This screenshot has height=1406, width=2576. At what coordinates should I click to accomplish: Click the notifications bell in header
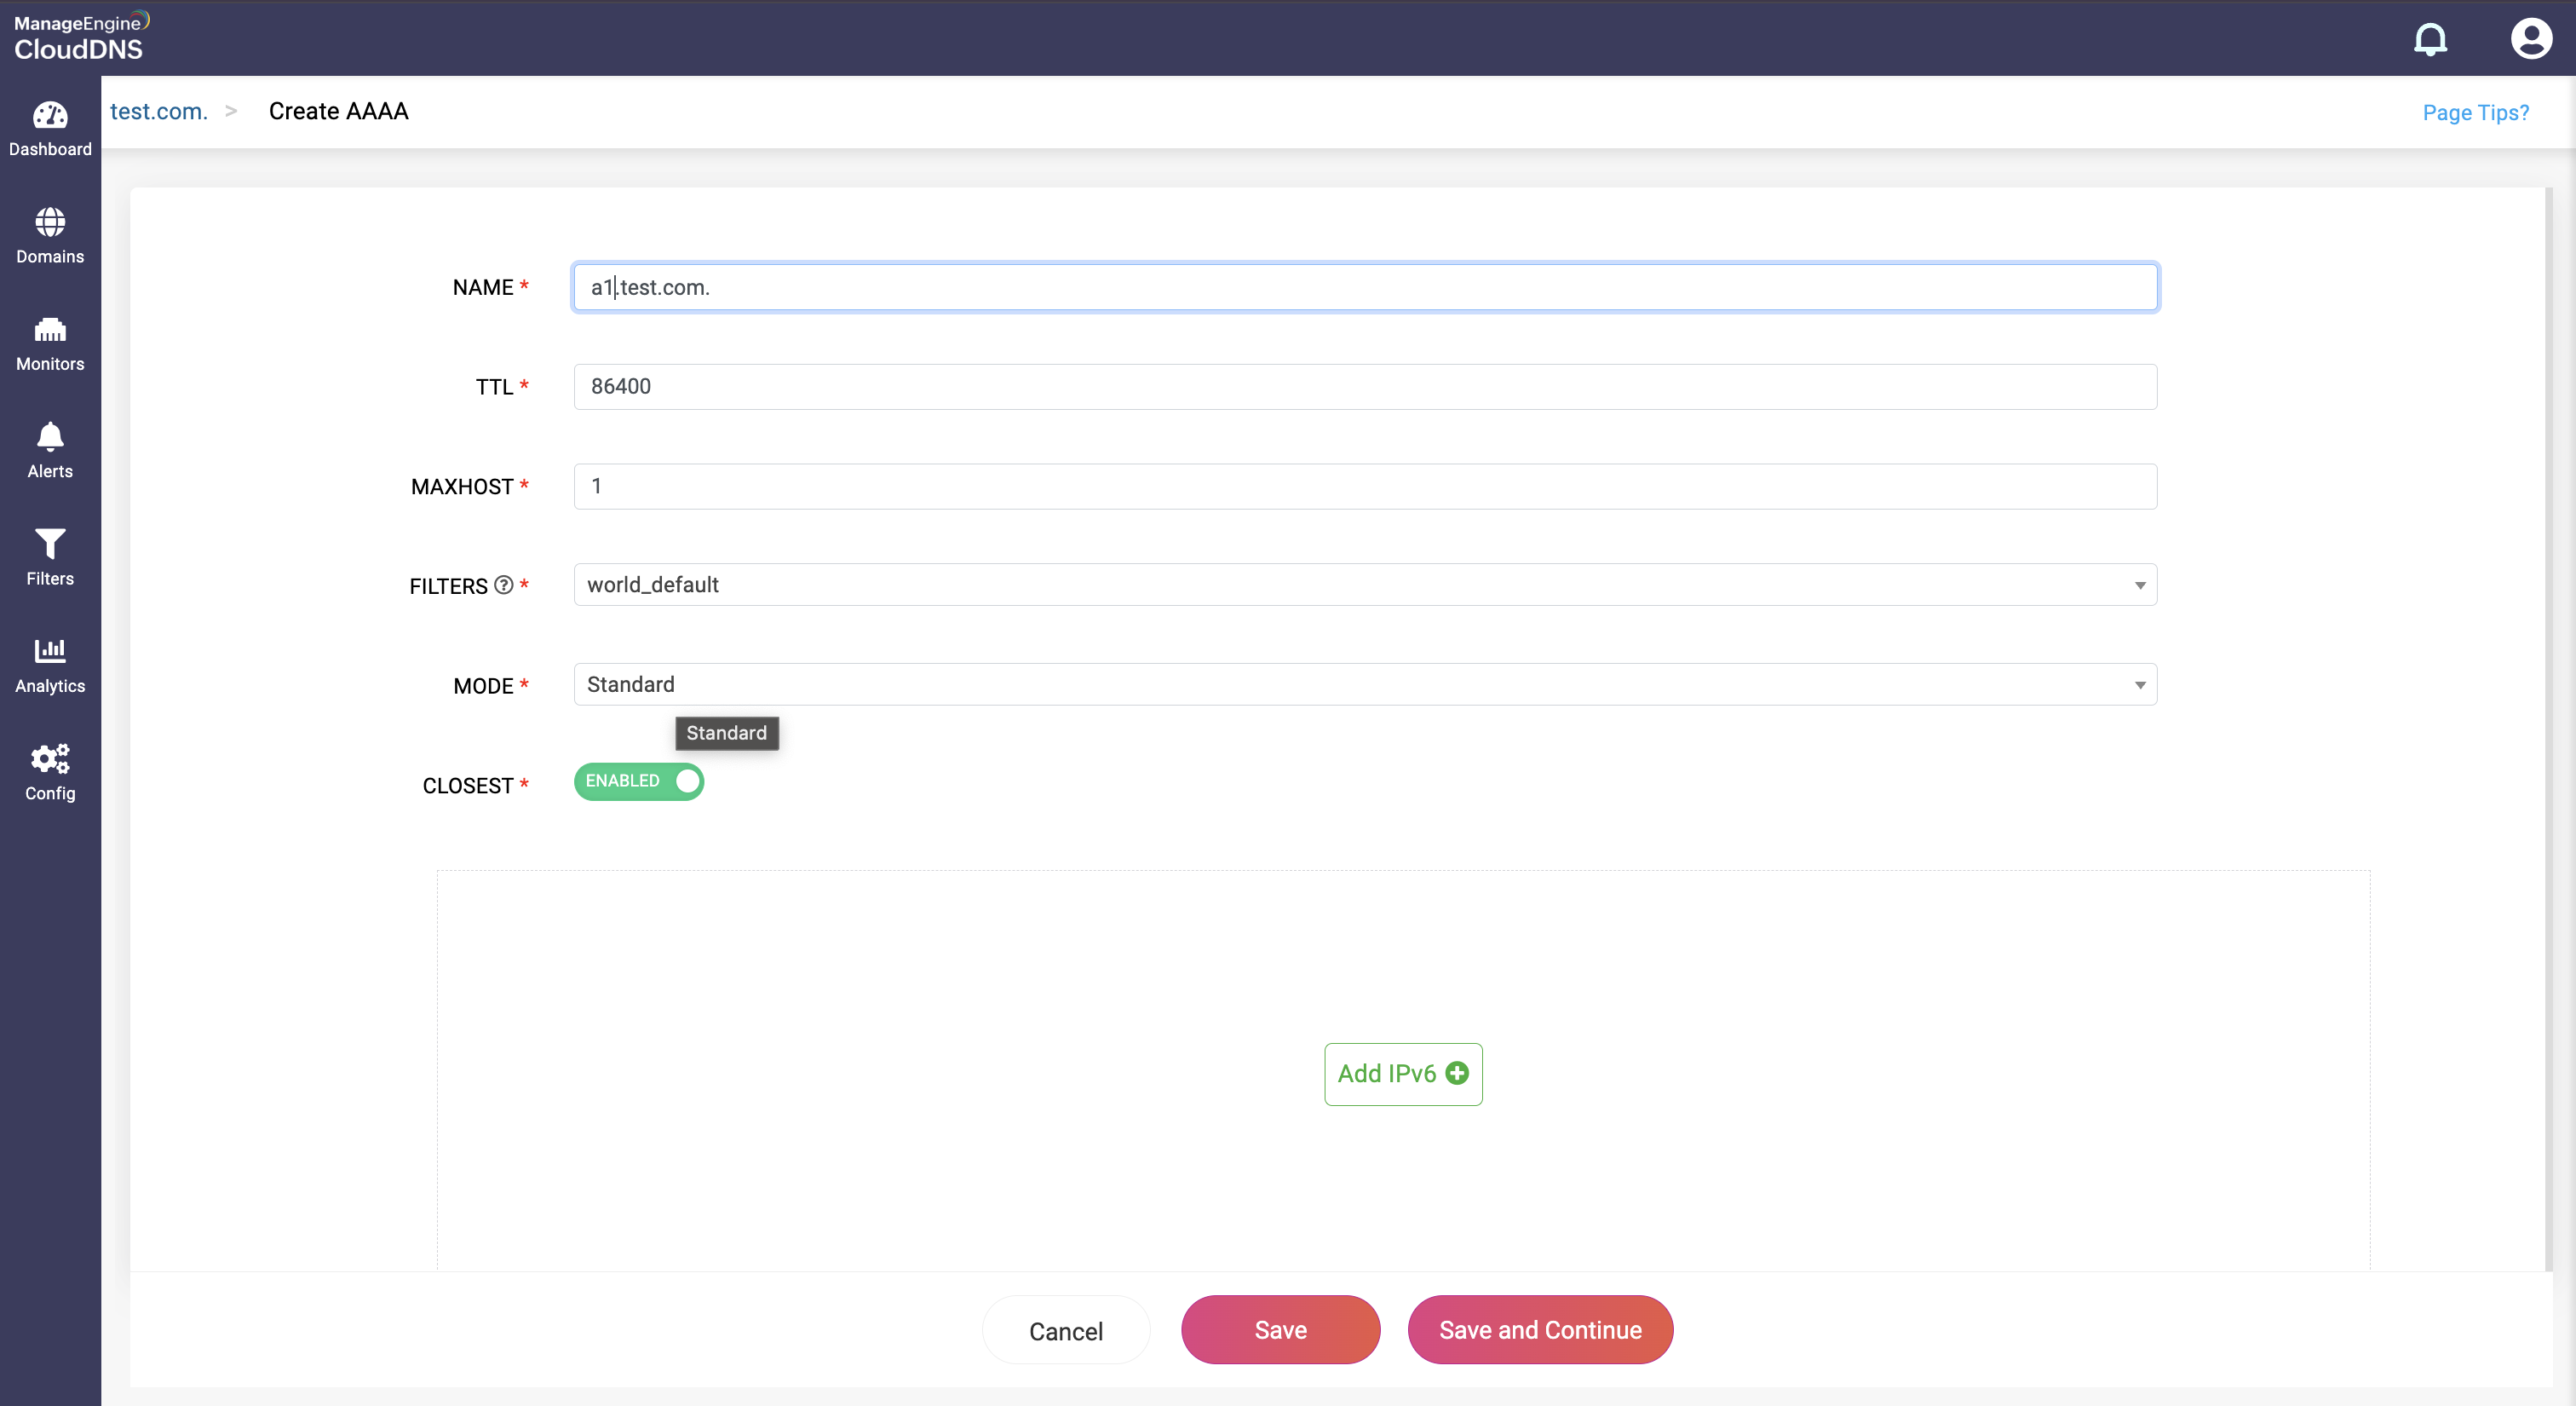(x=2430, y=39)
